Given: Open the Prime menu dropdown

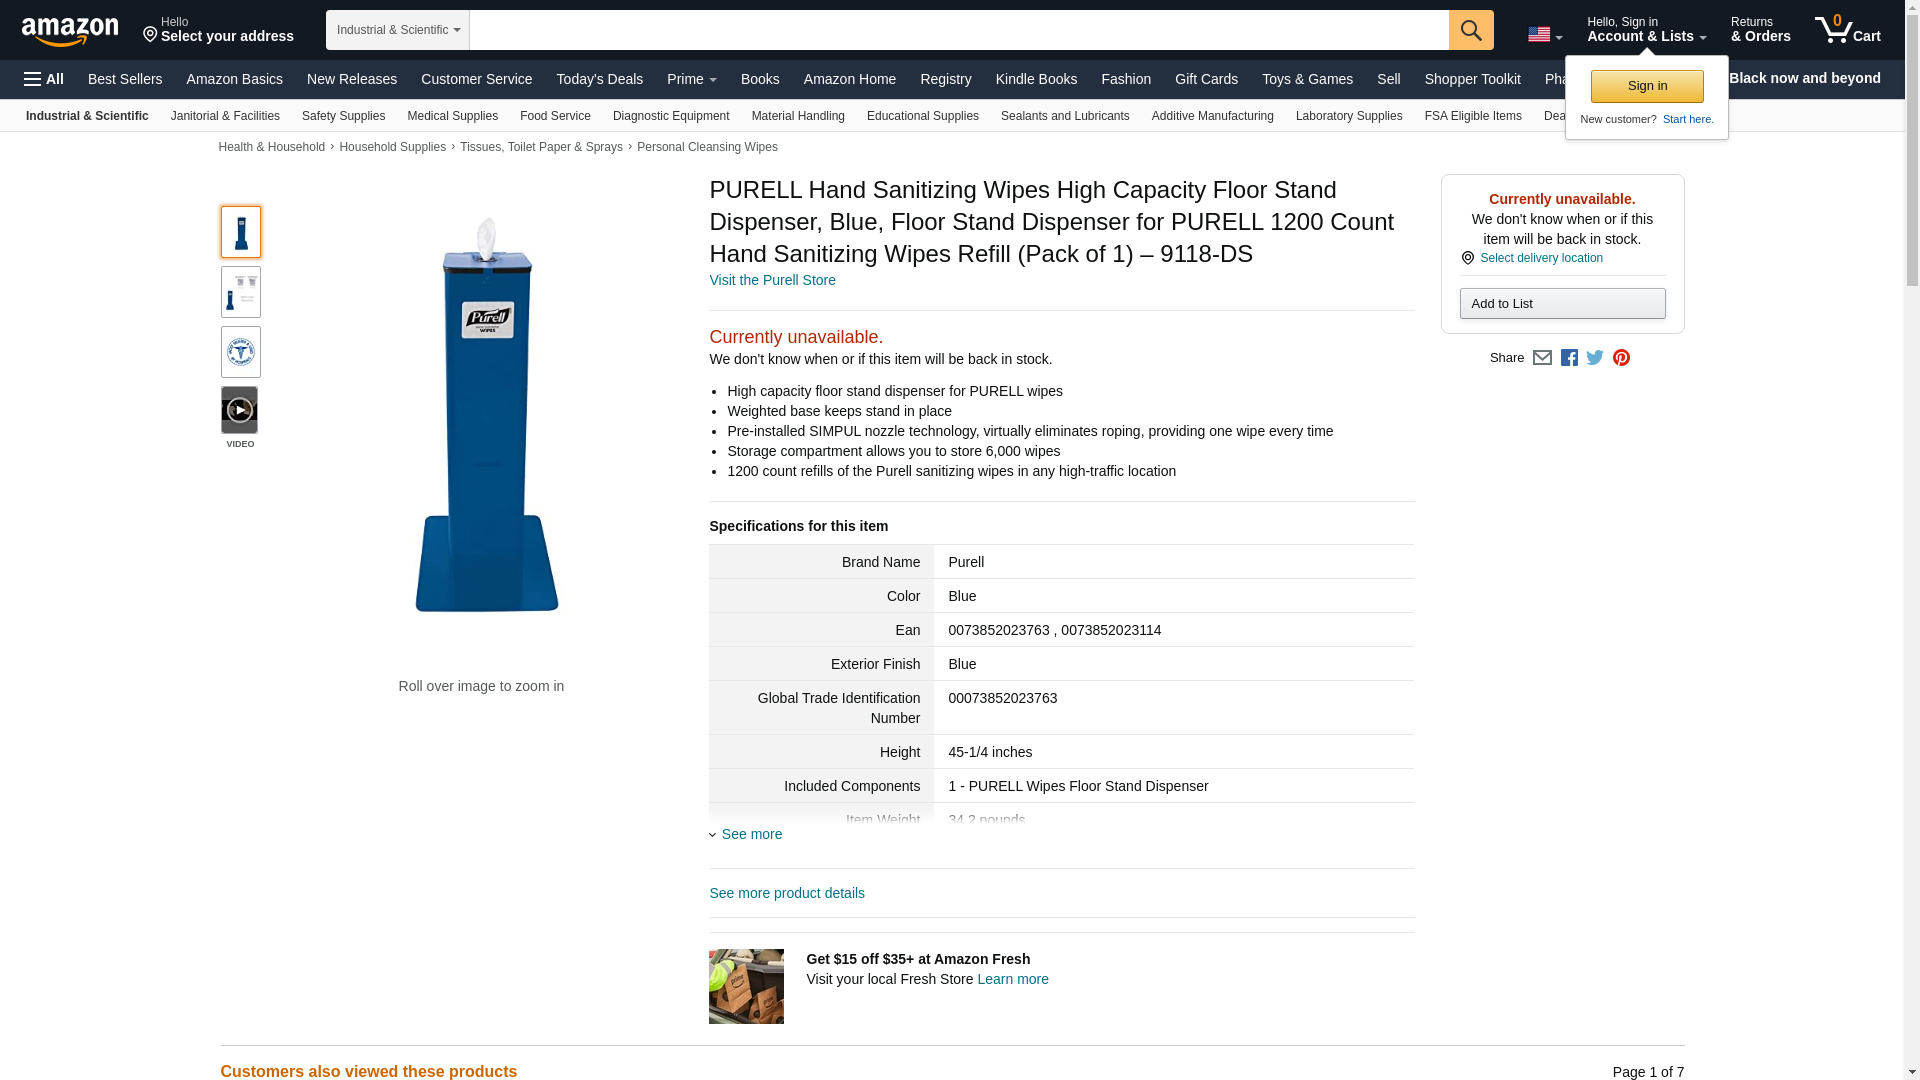Looking at the screenshot, I should (x=691, y=79).
